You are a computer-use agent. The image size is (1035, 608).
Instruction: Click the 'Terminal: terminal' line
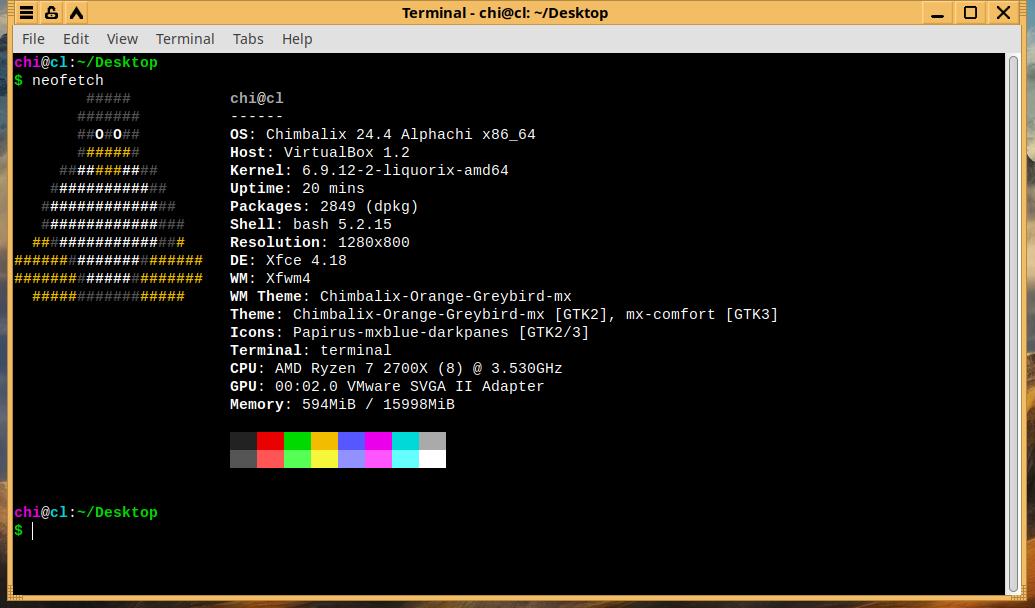[x=310, y=351]
